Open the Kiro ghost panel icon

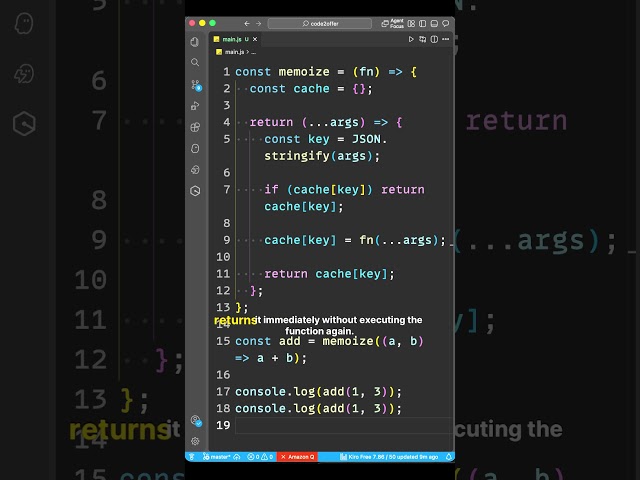point(195,148)
